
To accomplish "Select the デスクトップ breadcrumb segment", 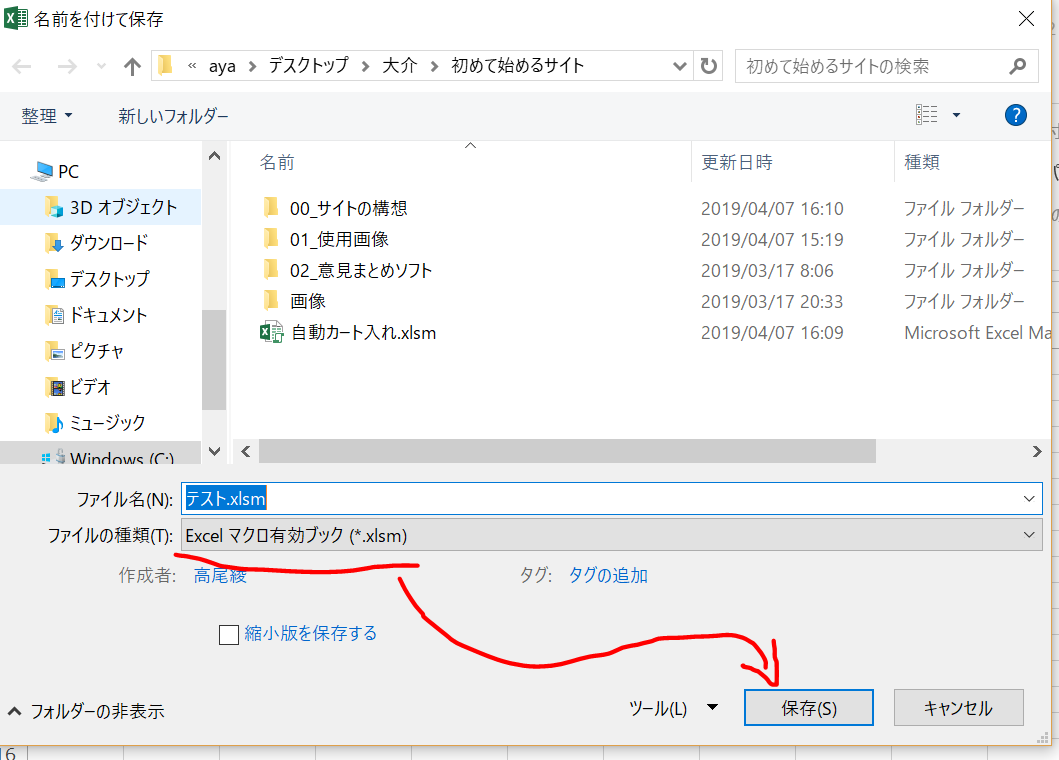I will point(308,66).
